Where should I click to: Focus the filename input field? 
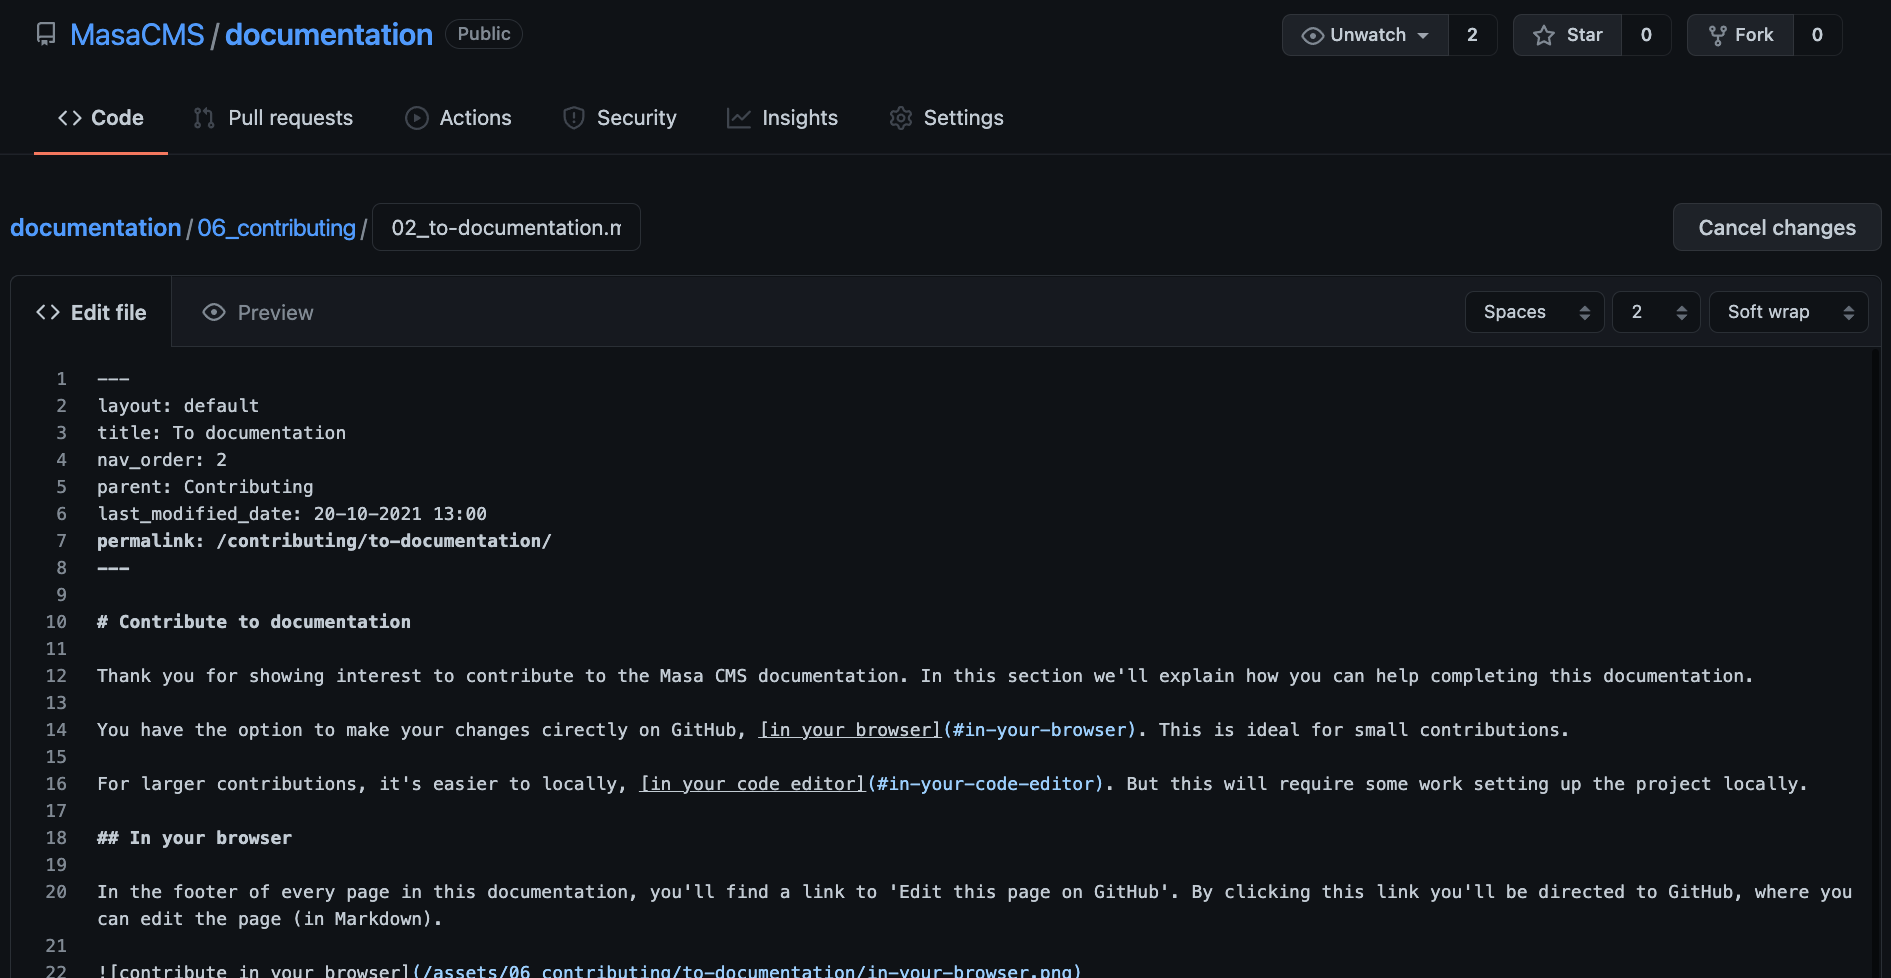click(x=506, y=228)
